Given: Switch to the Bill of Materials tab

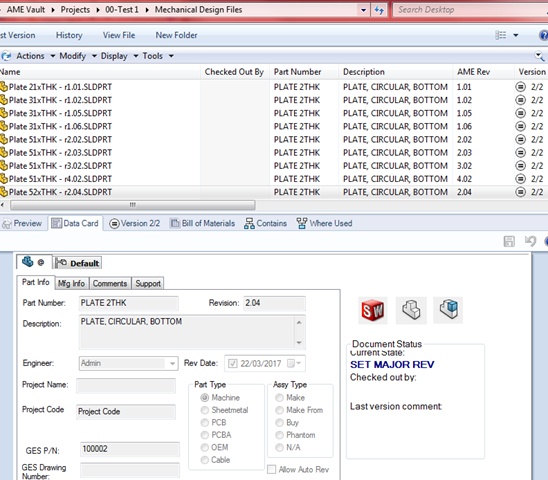Looking at the screenshot, I should coord(202,223).
